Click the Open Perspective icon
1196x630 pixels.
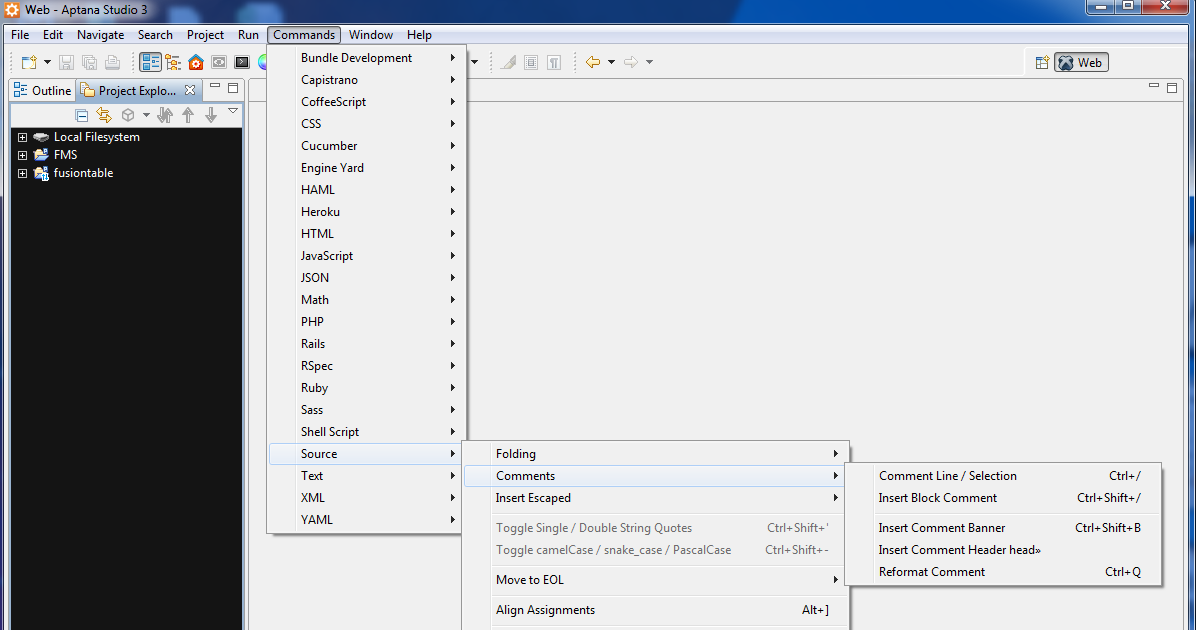1042,63
